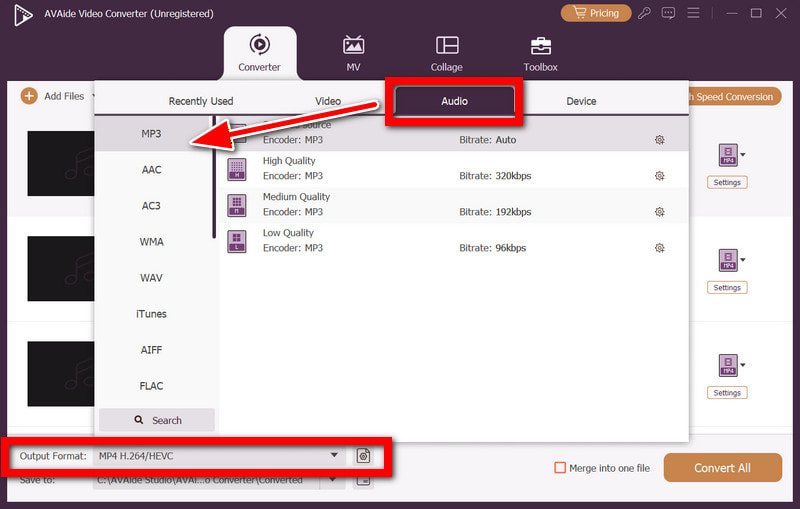Click the key register icon
Image resolution: width=800 pixels, height=509 pixels.
(x=644, y=13)
